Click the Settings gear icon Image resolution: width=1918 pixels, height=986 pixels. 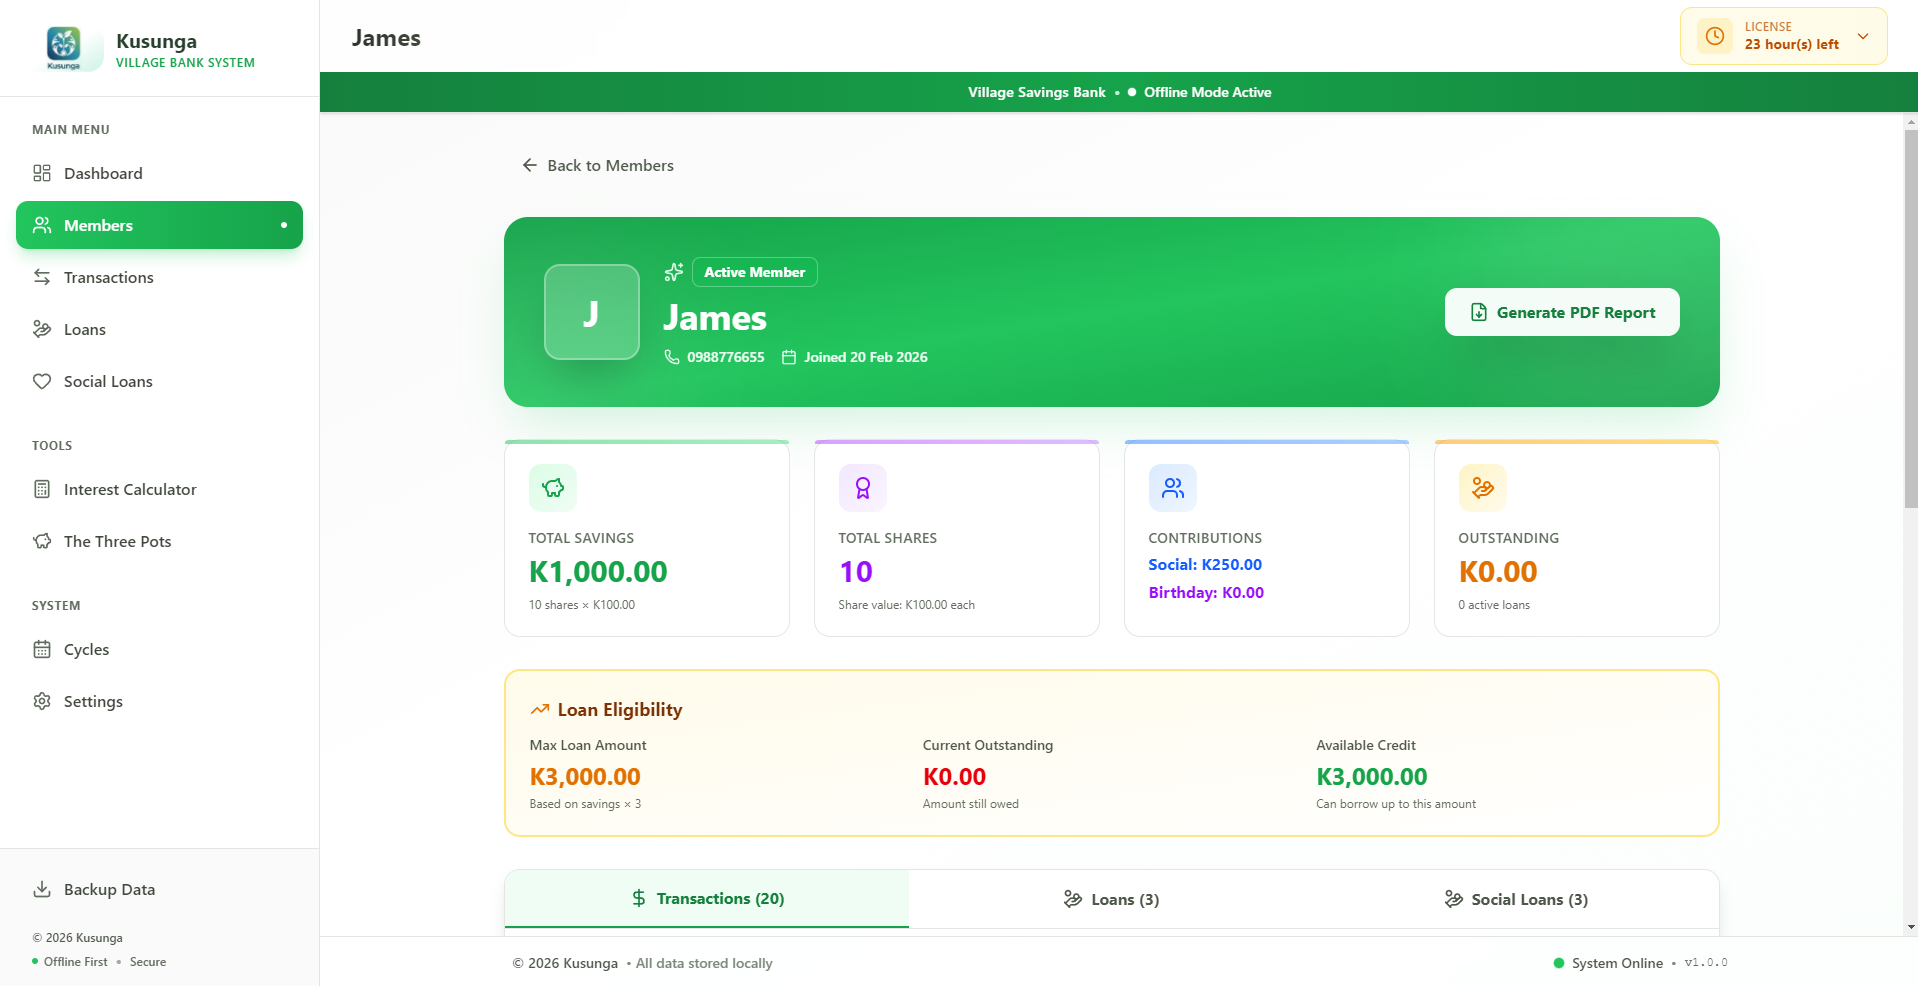42,701
